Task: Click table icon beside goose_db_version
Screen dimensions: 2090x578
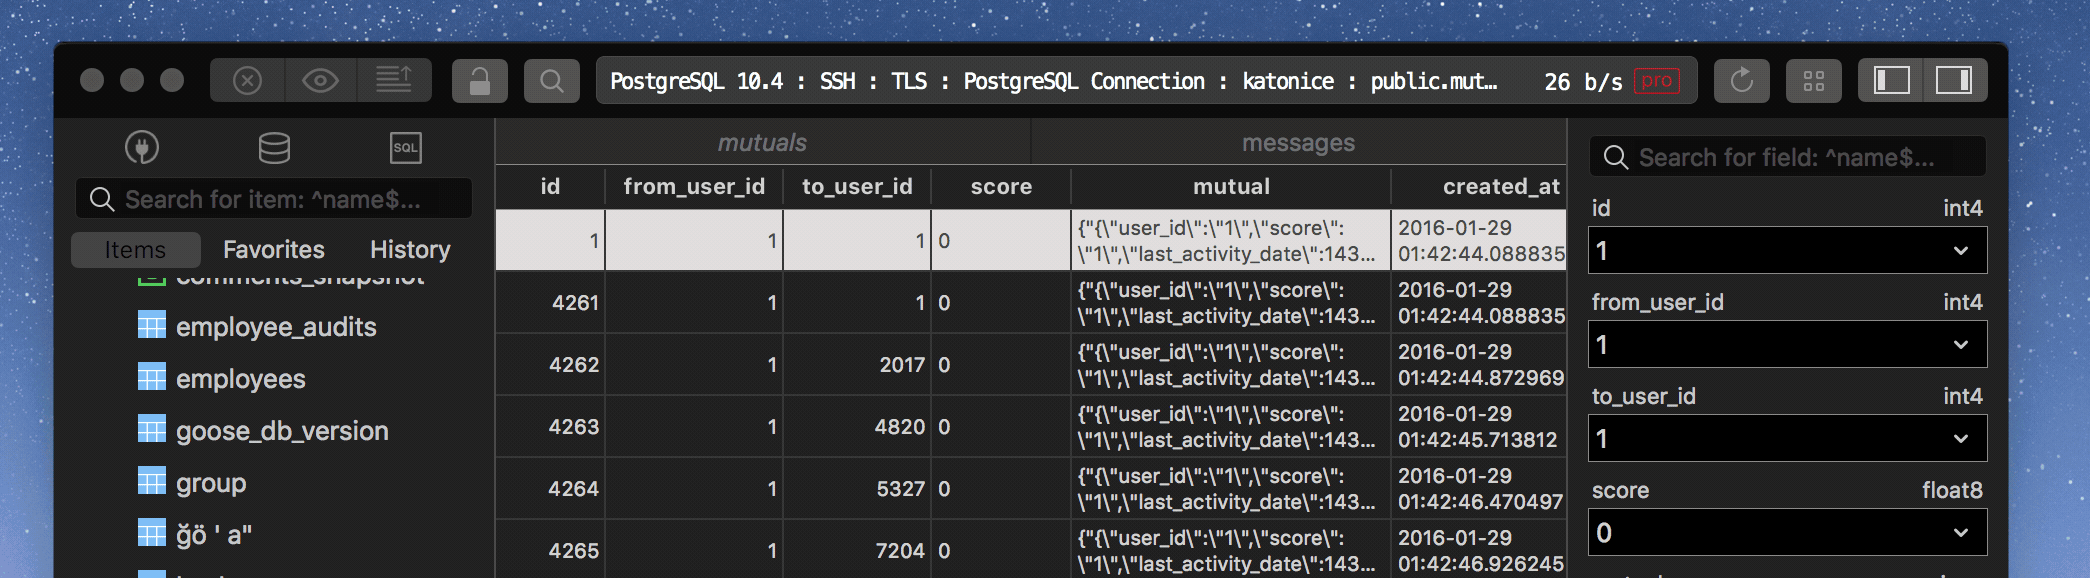Action: point(151,429)
